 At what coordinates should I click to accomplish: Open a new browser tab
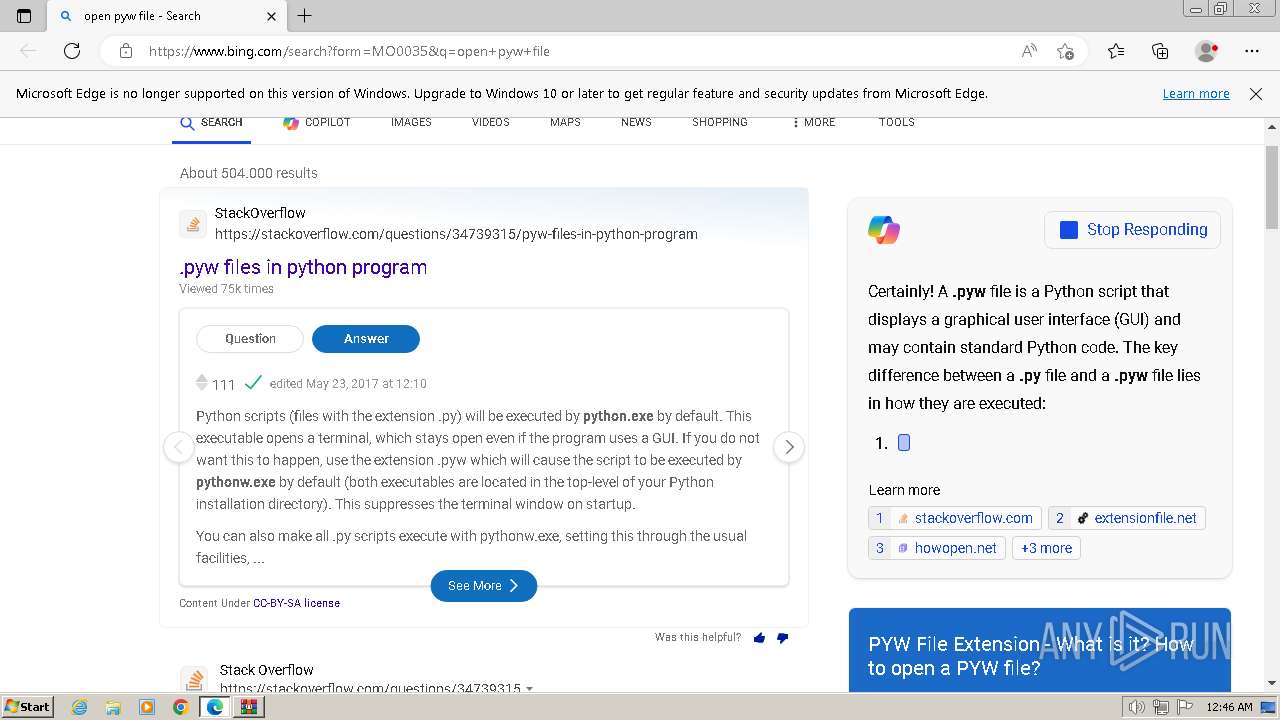305,16
